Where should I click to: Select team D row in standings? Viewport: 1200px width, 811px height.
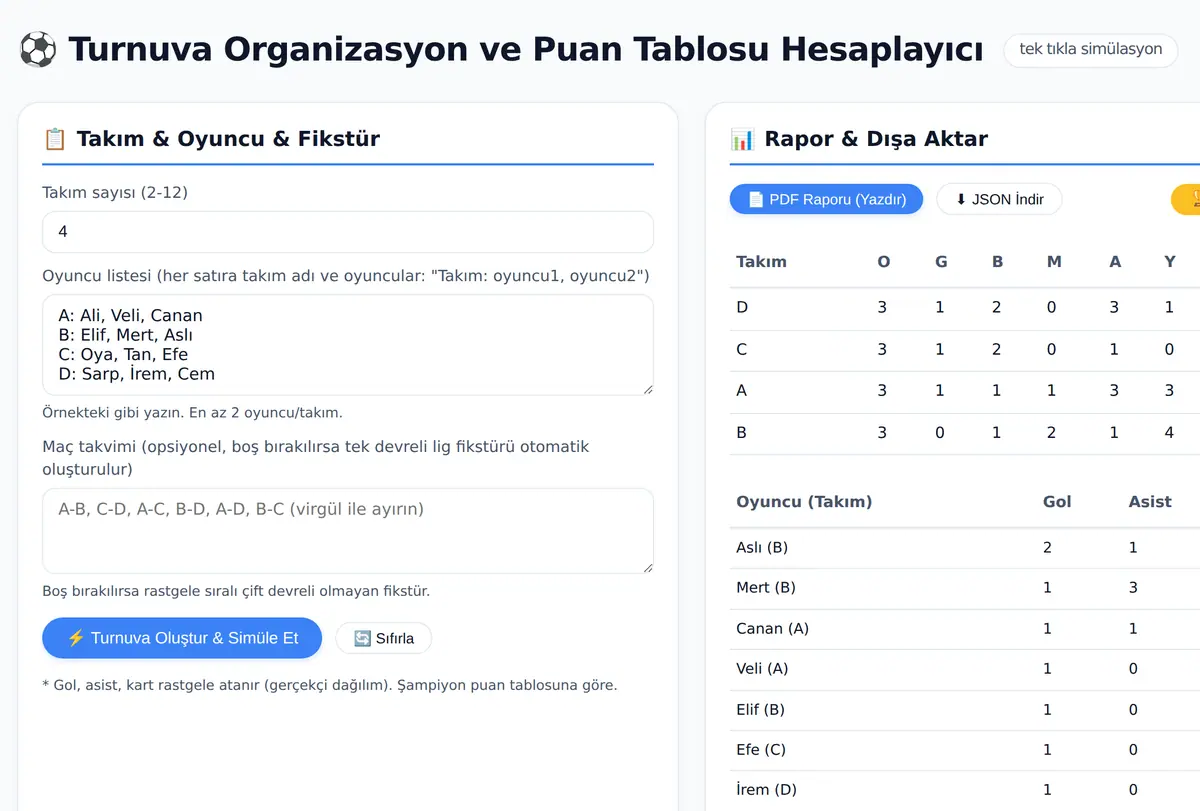point(965,308)
